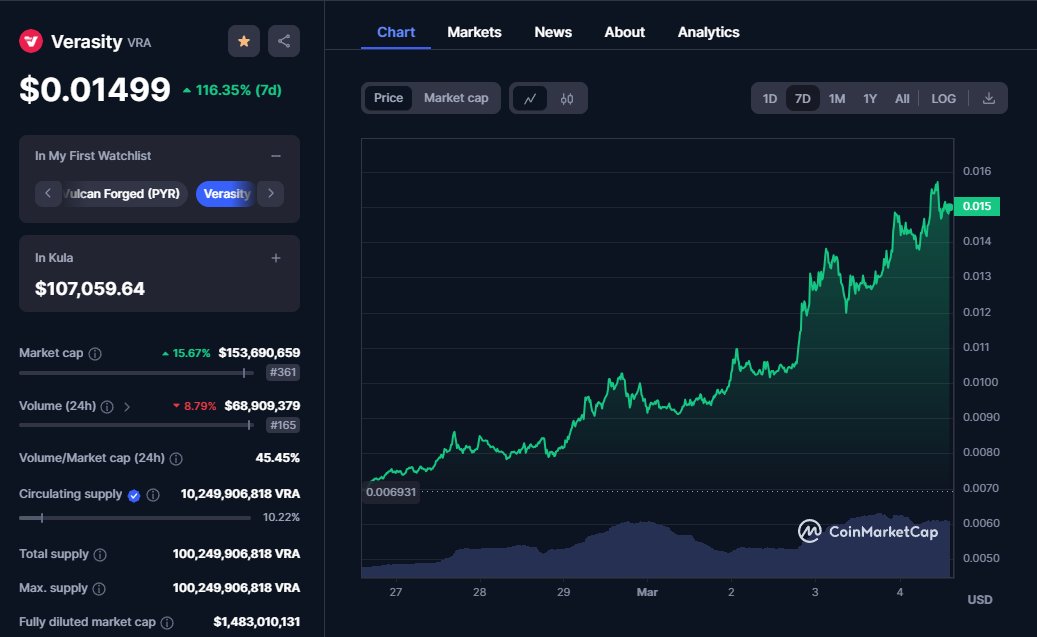This screenshot has height=637, width=1037.
Task: Open the share options icon
Action: click(283, 41)
